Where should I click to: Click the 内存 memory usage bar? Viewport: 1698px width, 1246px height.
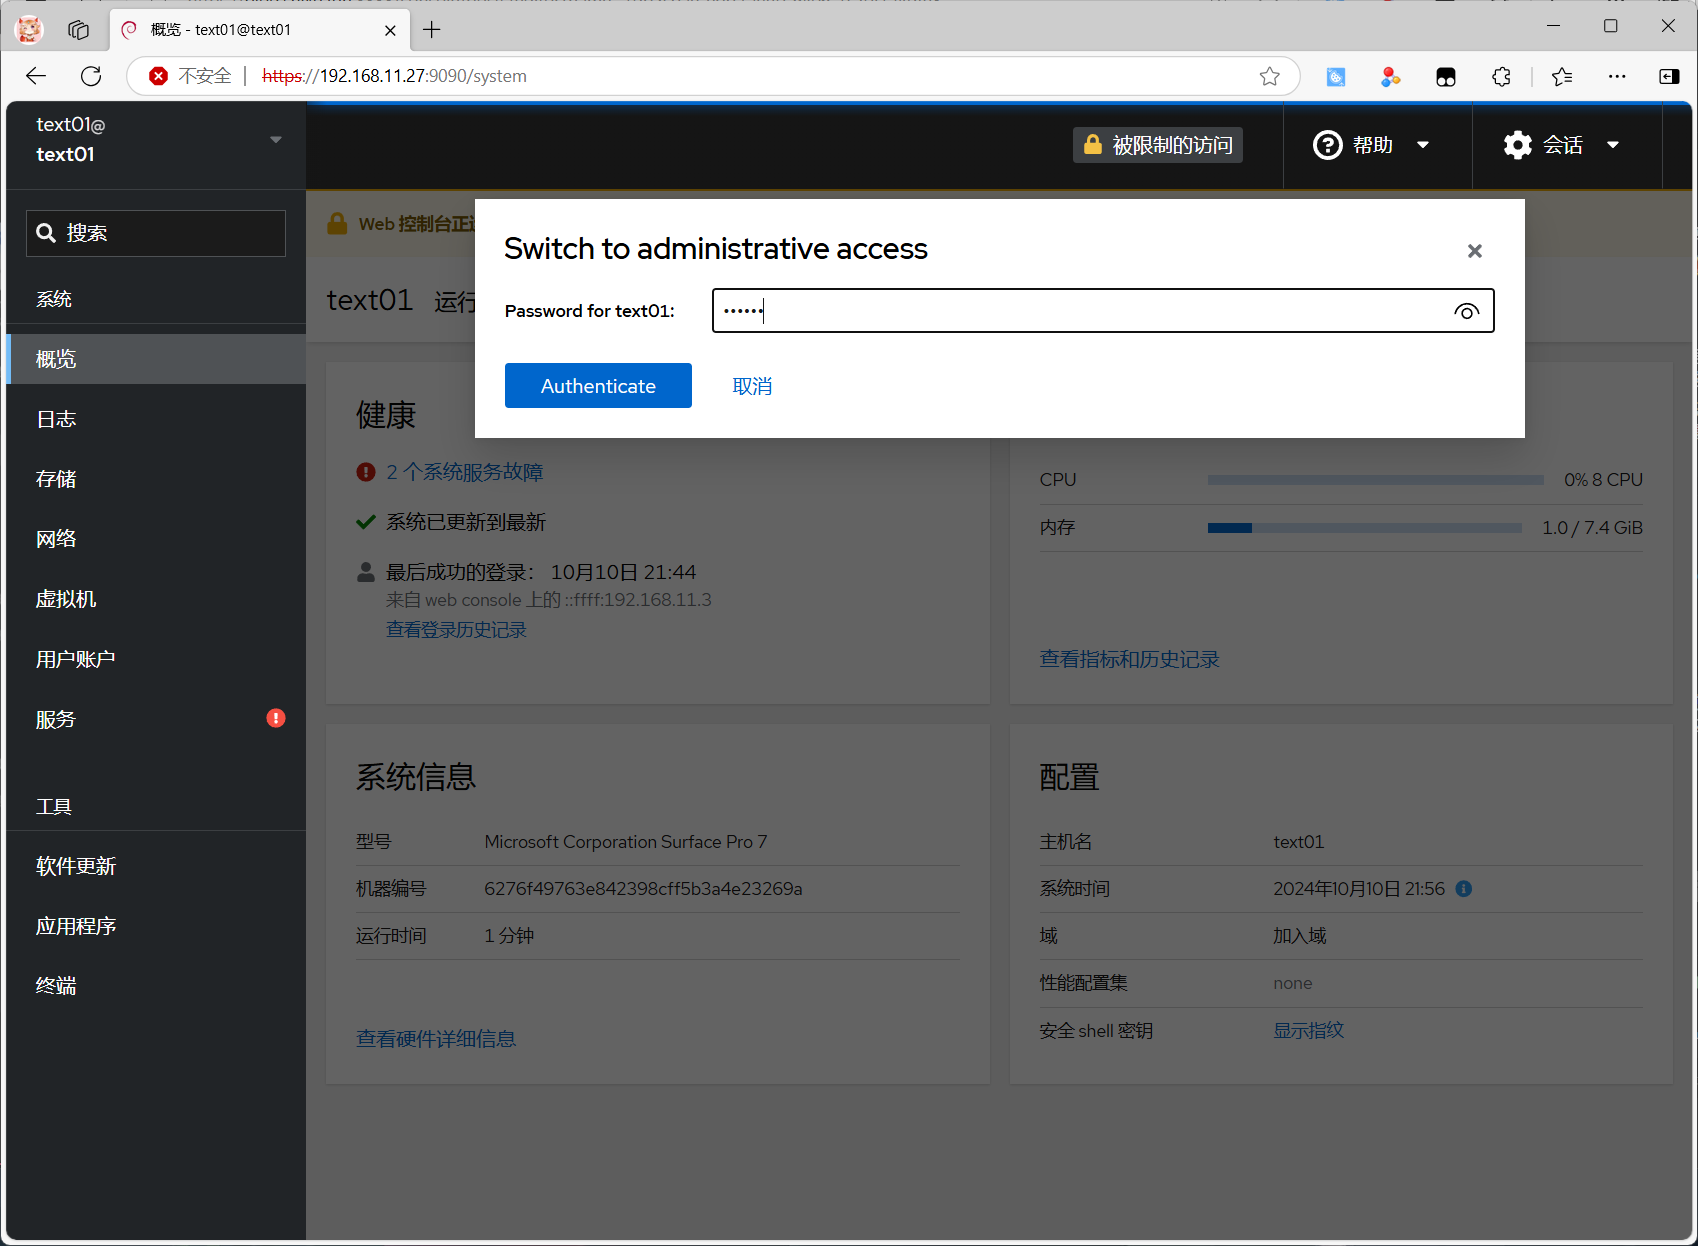pos(1364,528)
